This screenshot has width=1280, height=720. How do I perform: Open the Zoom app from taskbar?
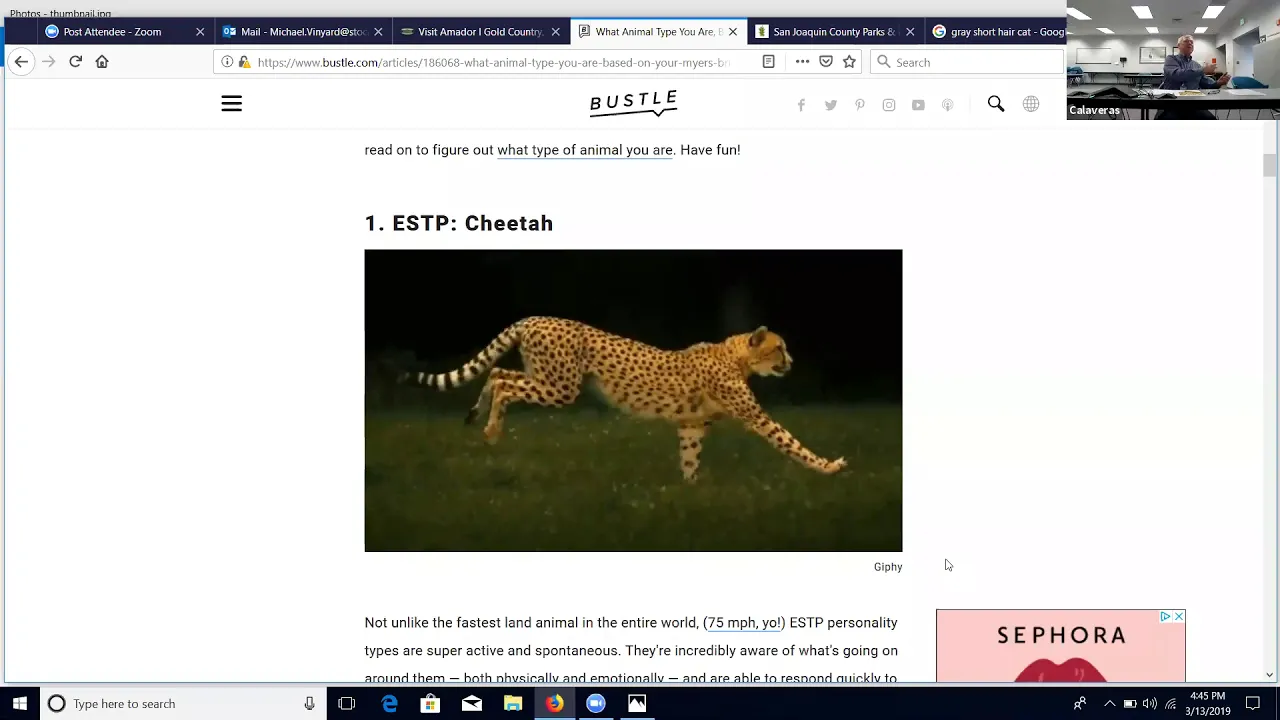[x=595, y=704]
